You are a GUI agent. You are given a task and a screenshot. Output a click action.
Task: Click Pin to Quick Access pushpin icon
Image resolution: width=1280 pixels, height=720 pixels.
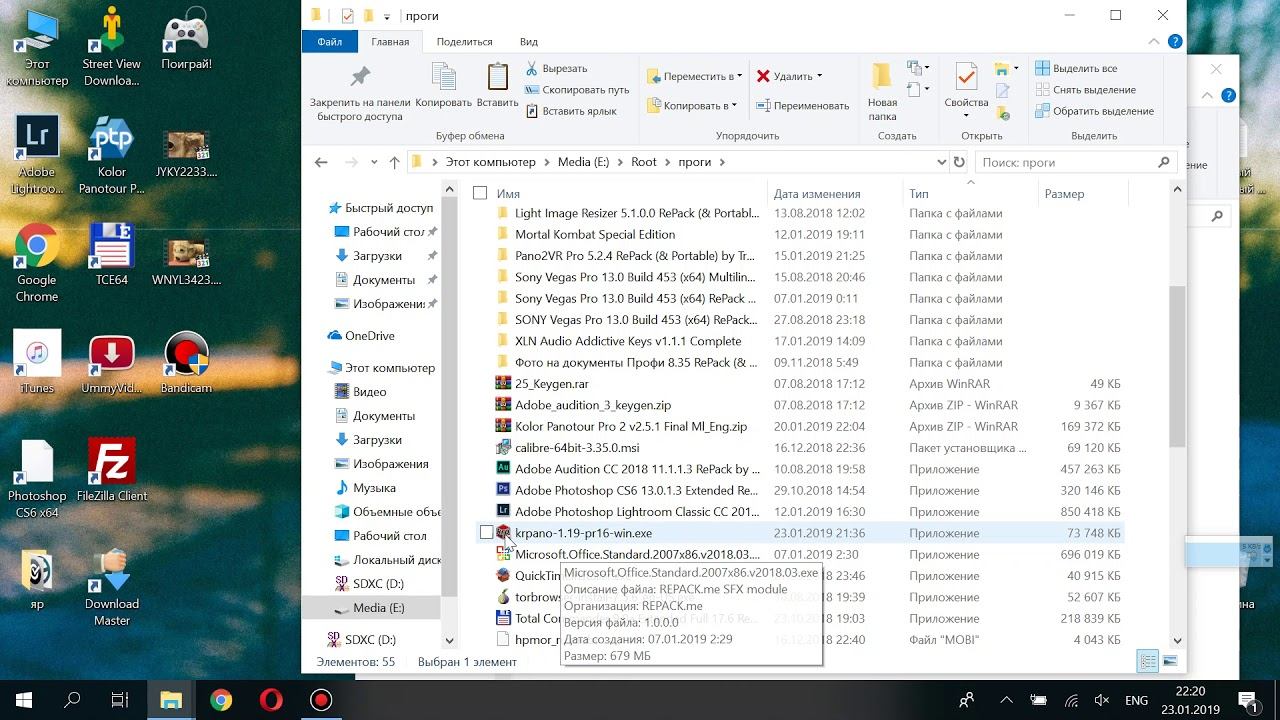360,77
